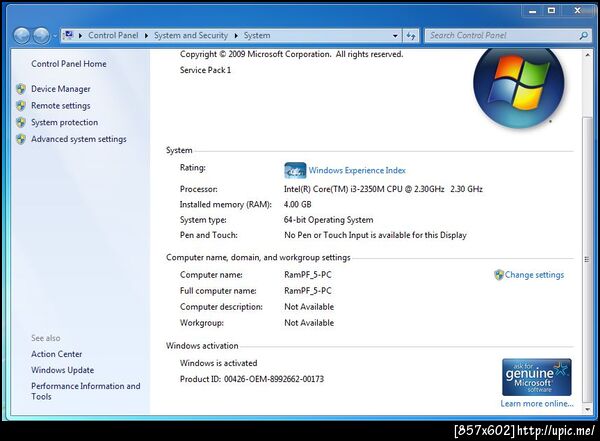Close the System window
The width and height of the screenshot is (600, 441).
tap(577, 11)
